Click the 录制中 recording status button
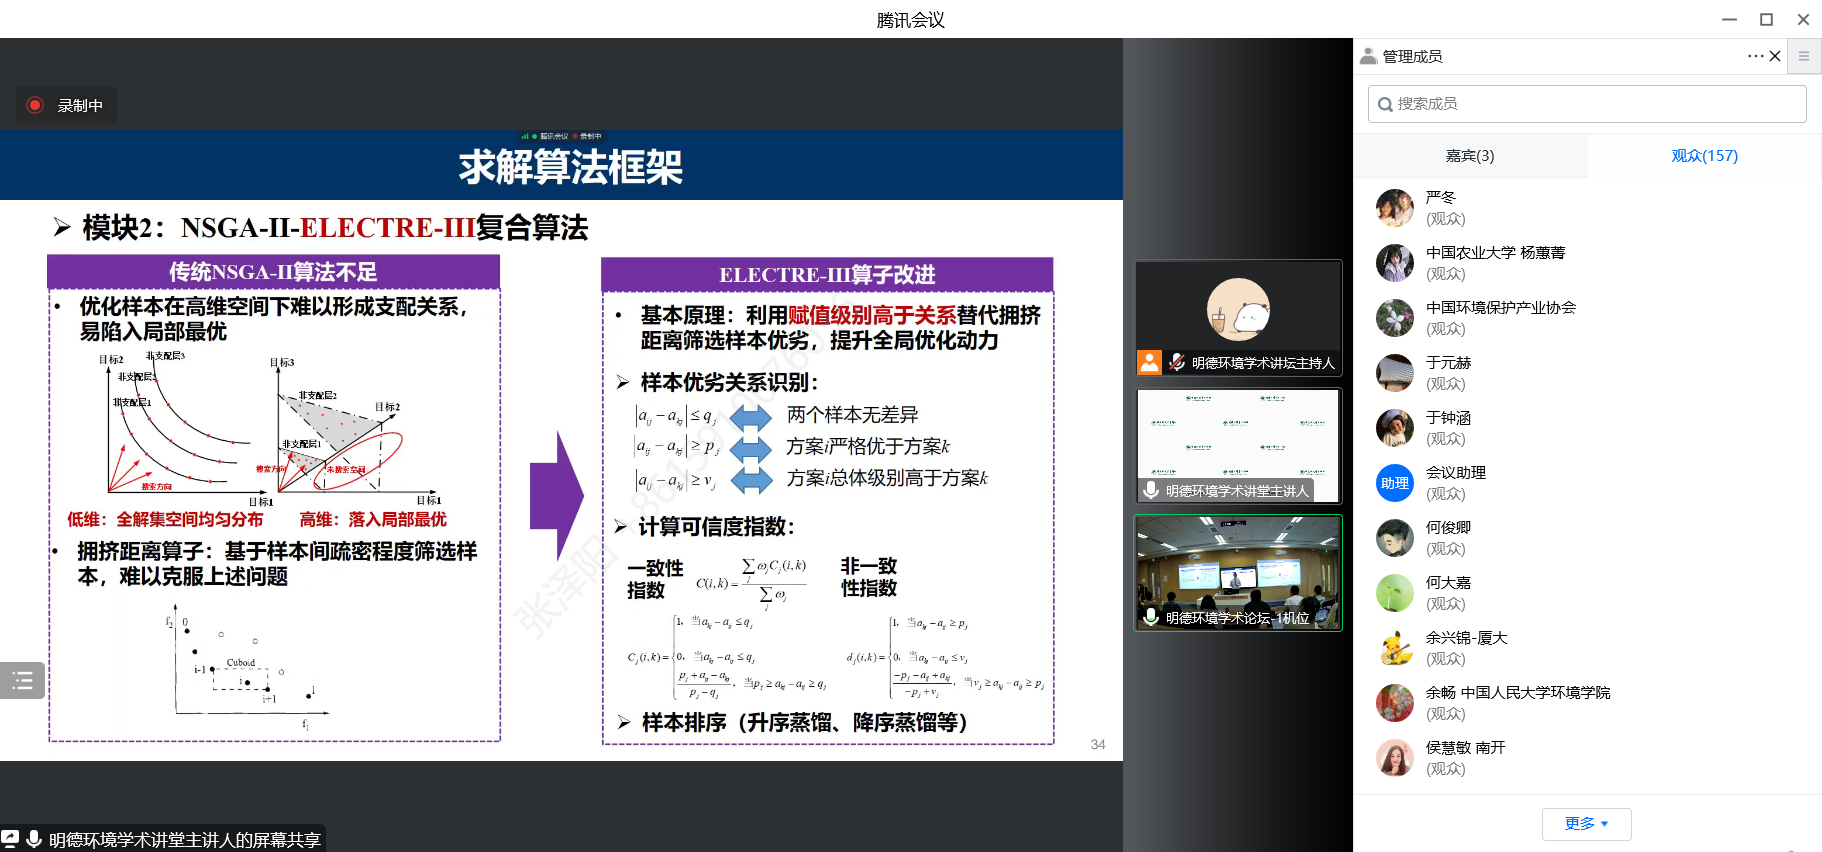Viewport: 1822px width, 852px height. coord(66,105)
